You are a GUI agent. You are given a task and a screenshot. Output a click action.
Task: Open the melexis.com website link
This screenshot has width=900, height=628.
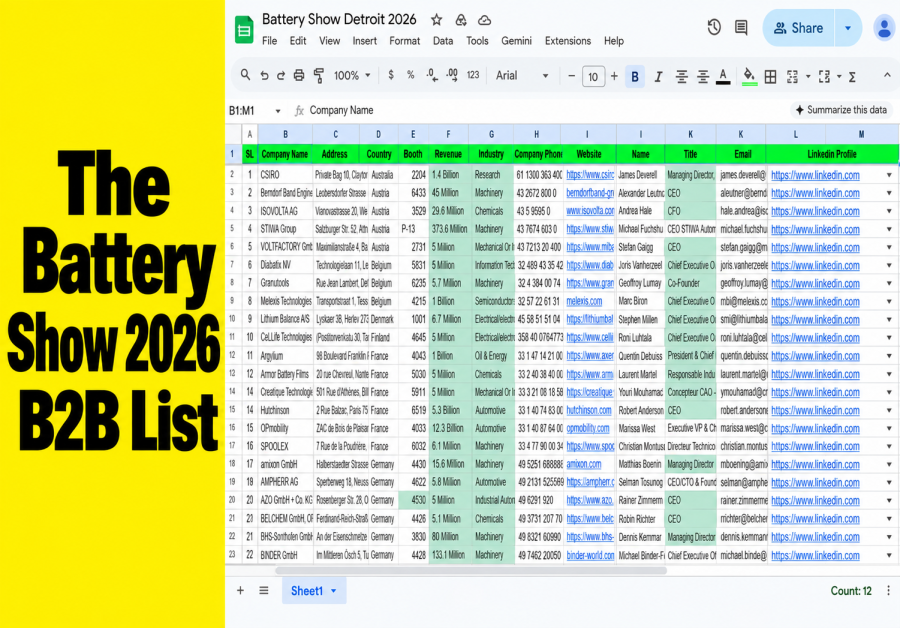point(584,301)
